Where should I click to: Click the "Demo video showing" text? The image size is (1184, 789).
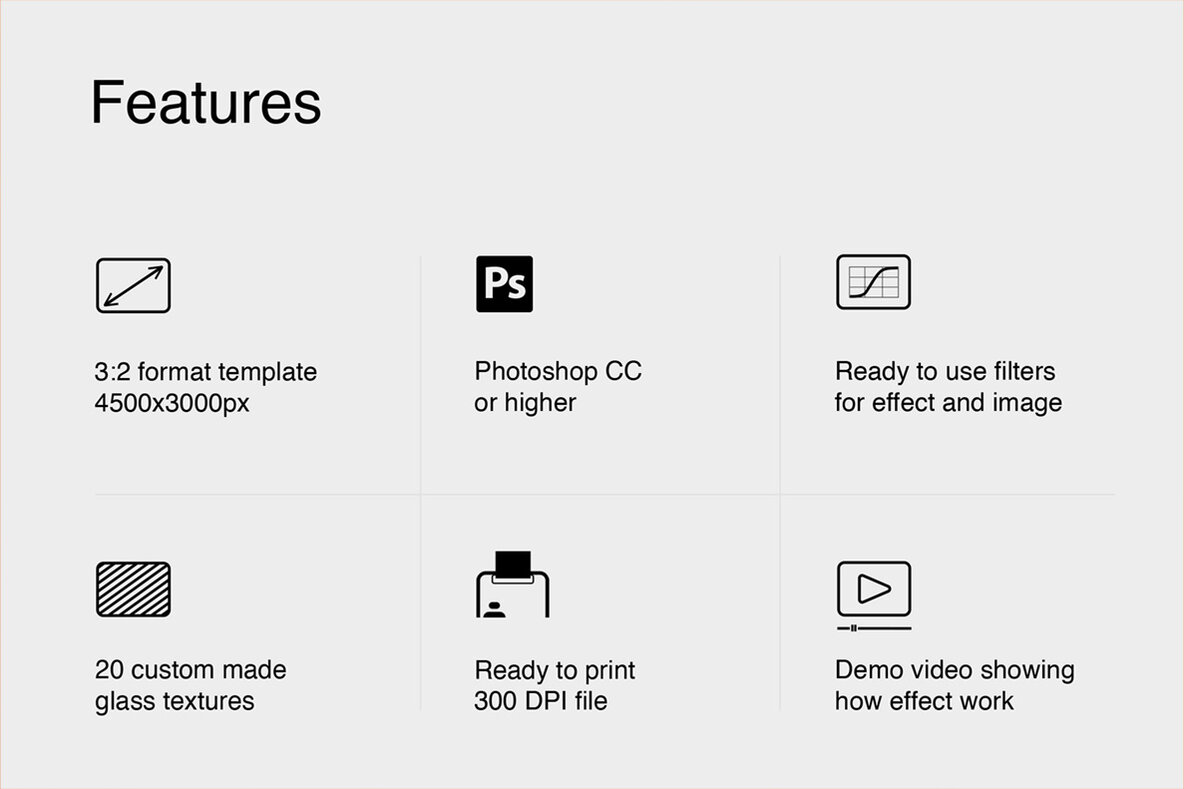pyautogui.click(x=954, y=670)
